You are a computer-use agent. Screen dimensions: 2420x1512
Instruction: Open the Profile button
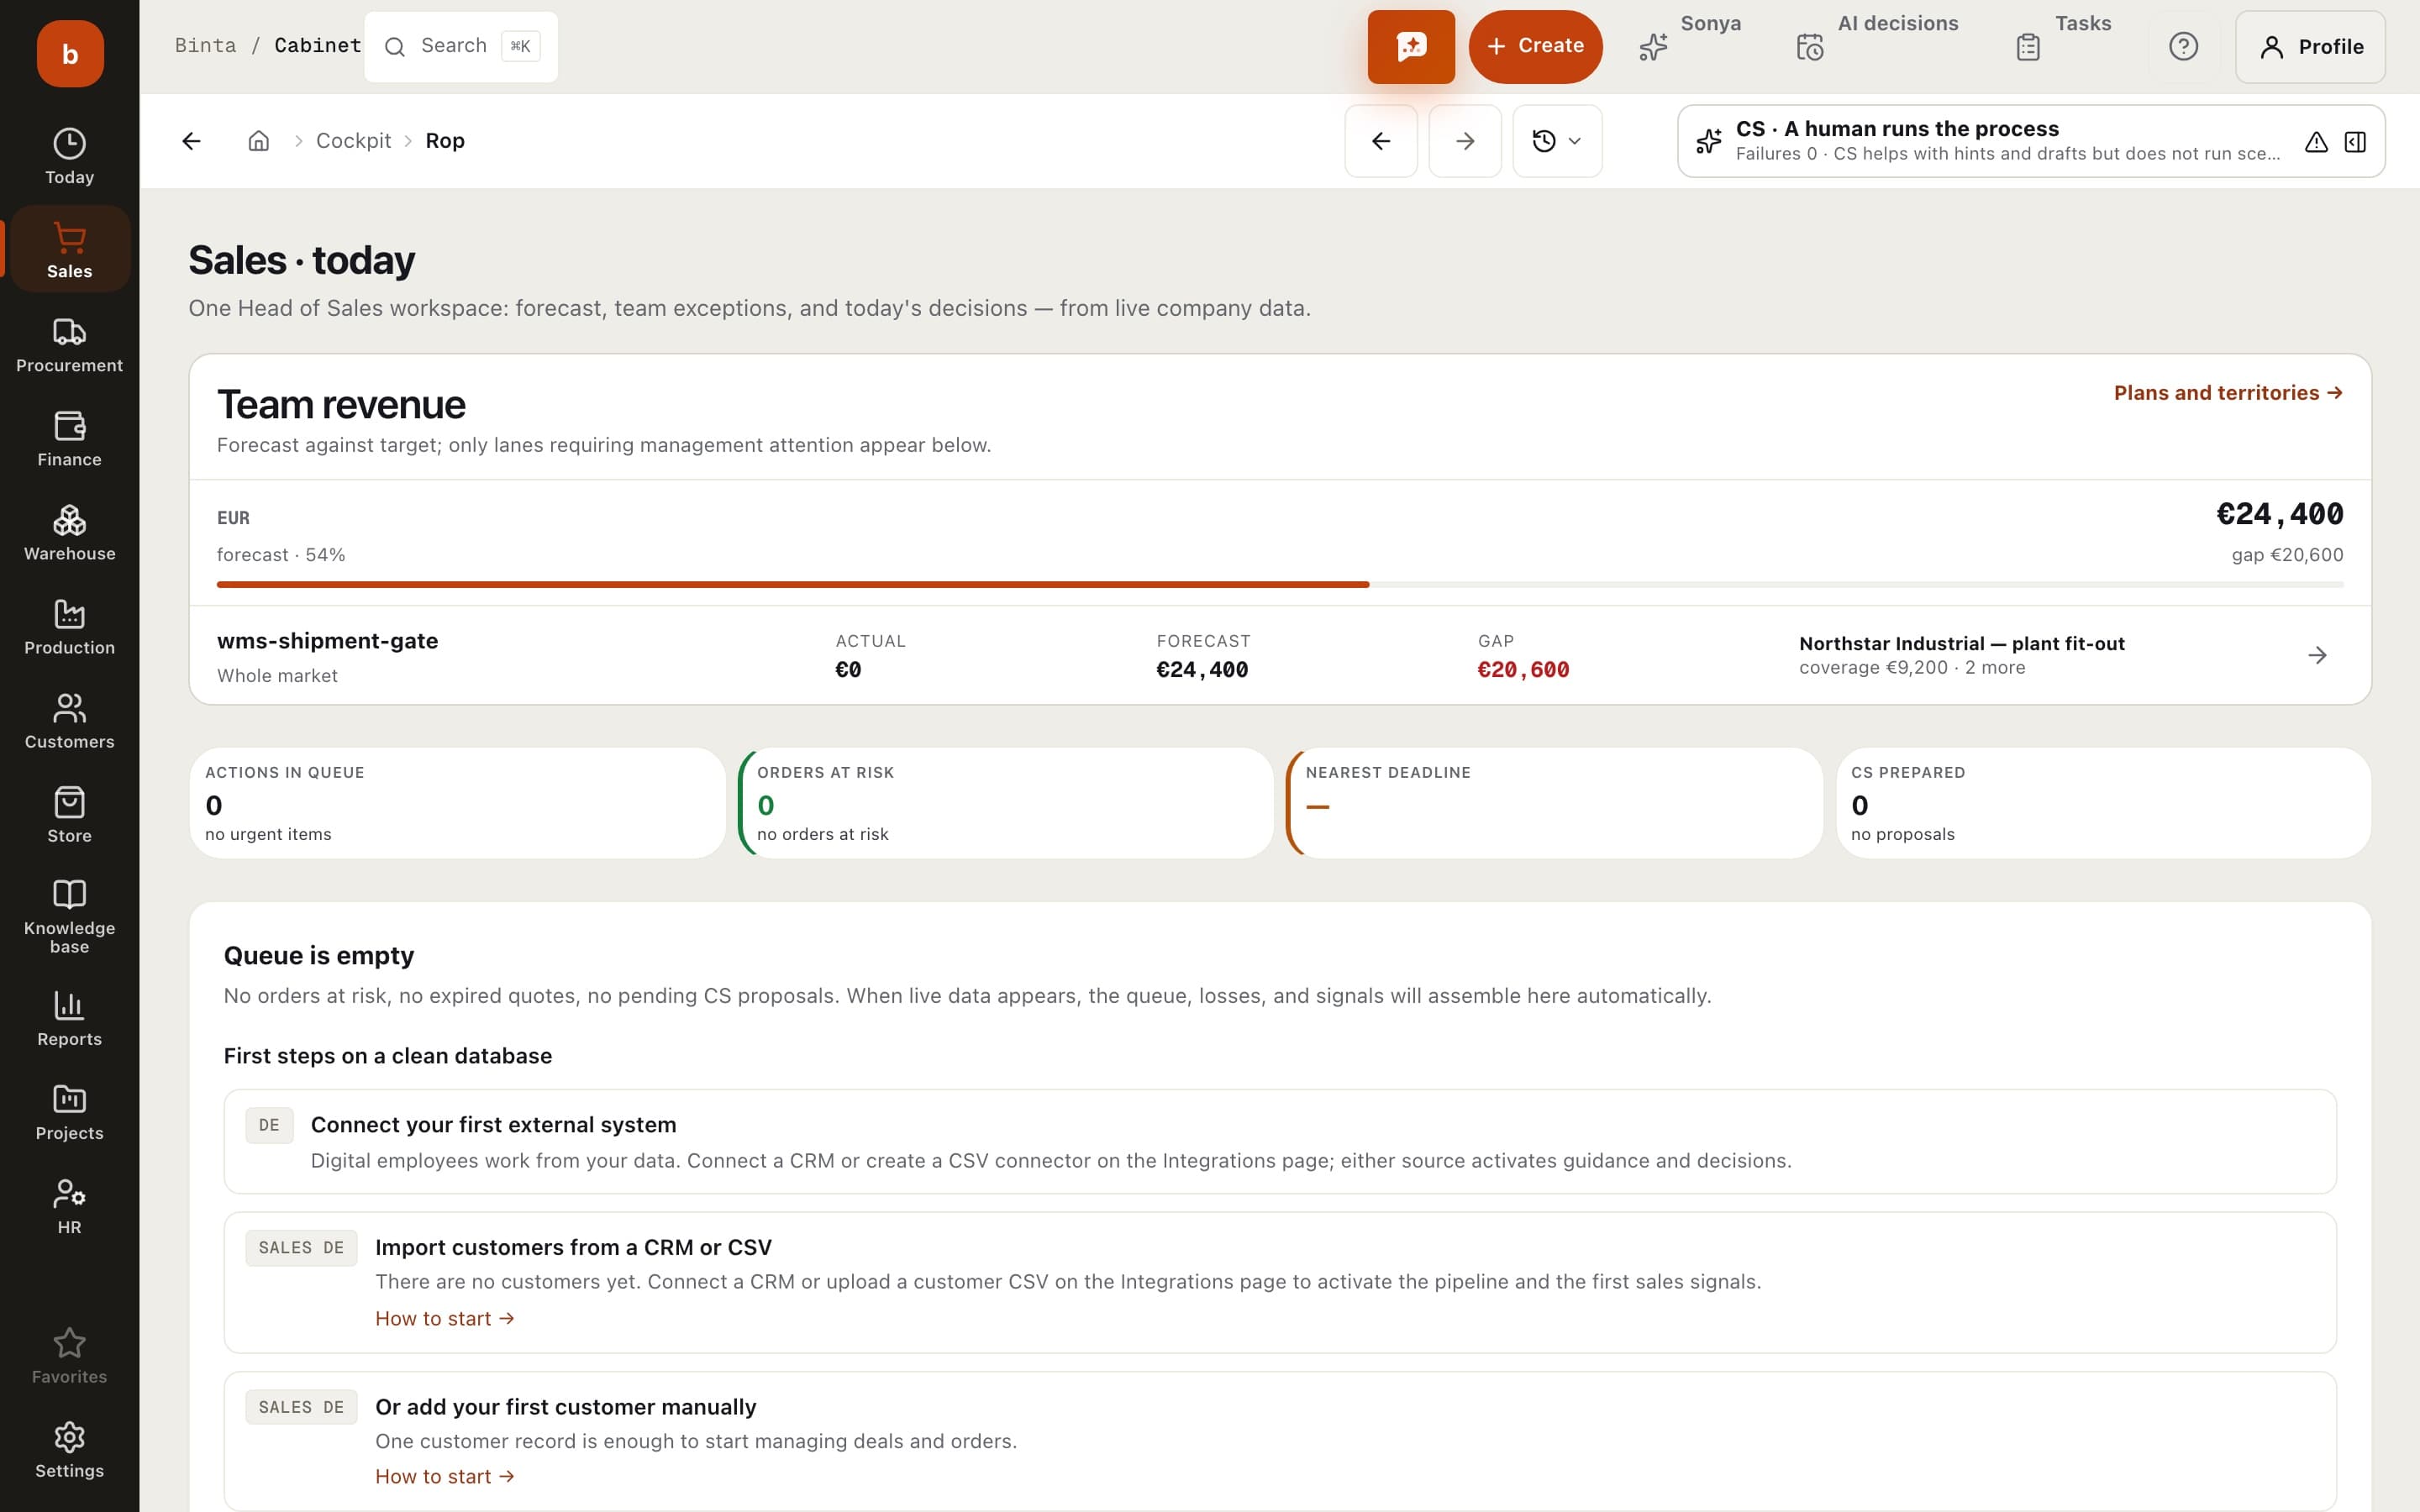(2310, 47)
